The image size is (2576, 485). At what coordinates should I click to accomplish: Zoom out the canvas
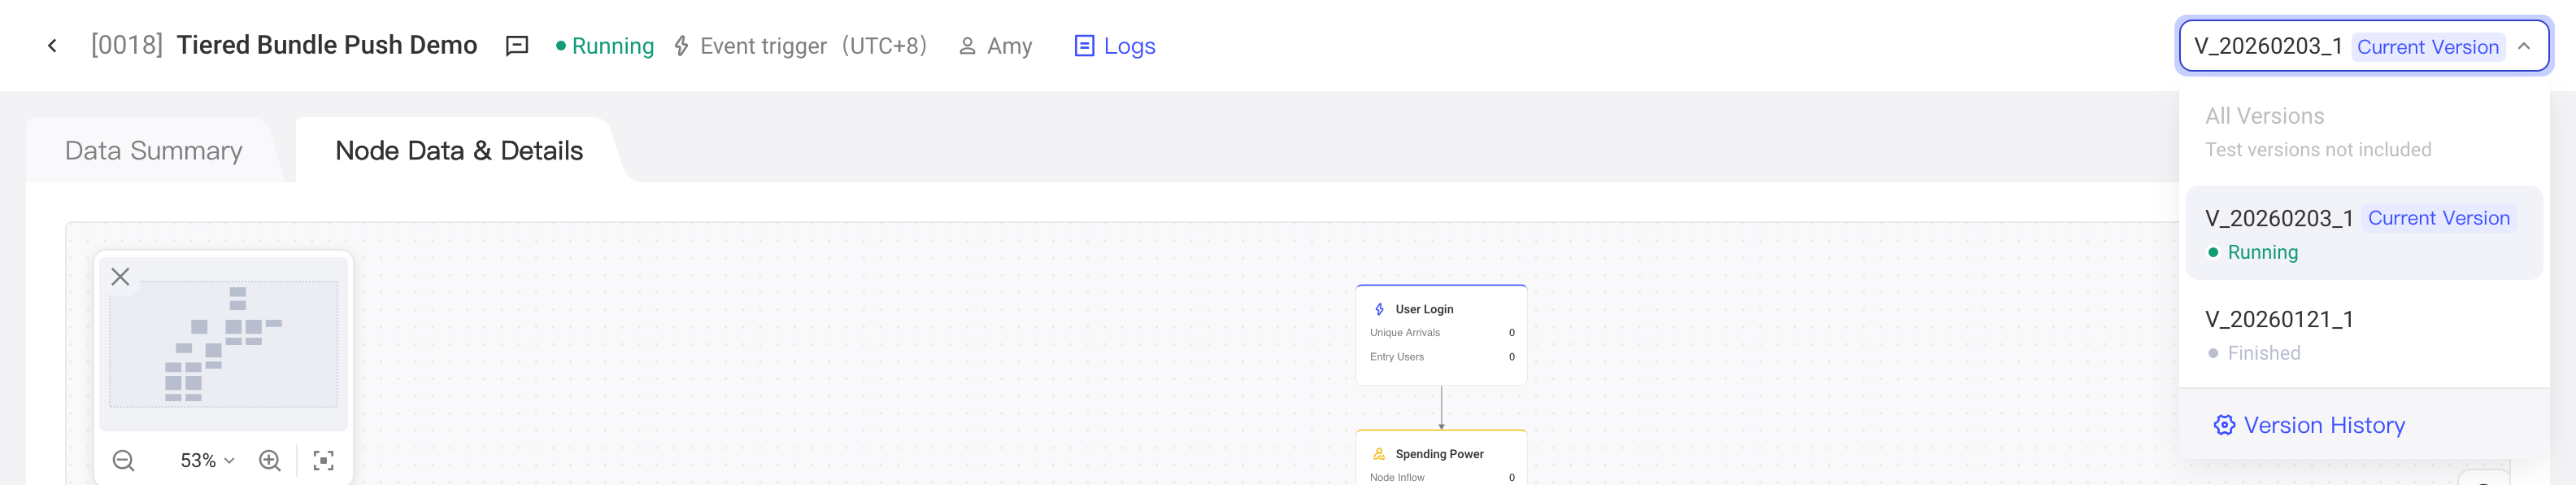click(x=124, y=460)
